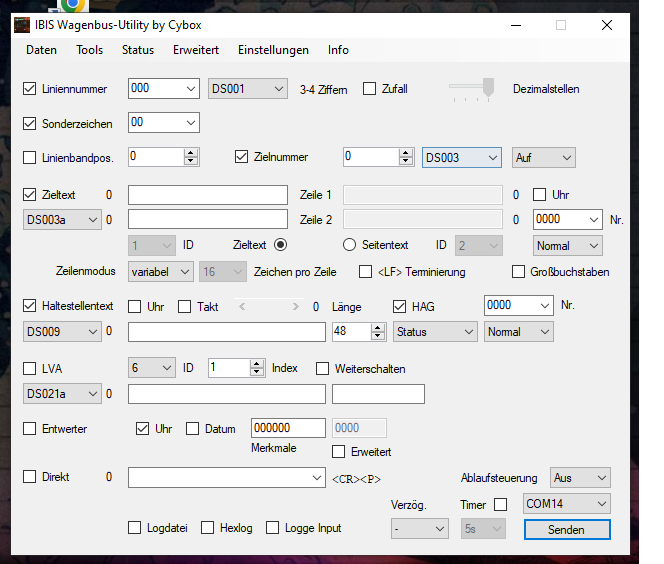Increase the Länge value of 48
664x564 pixels.
[x=378, y=328]
